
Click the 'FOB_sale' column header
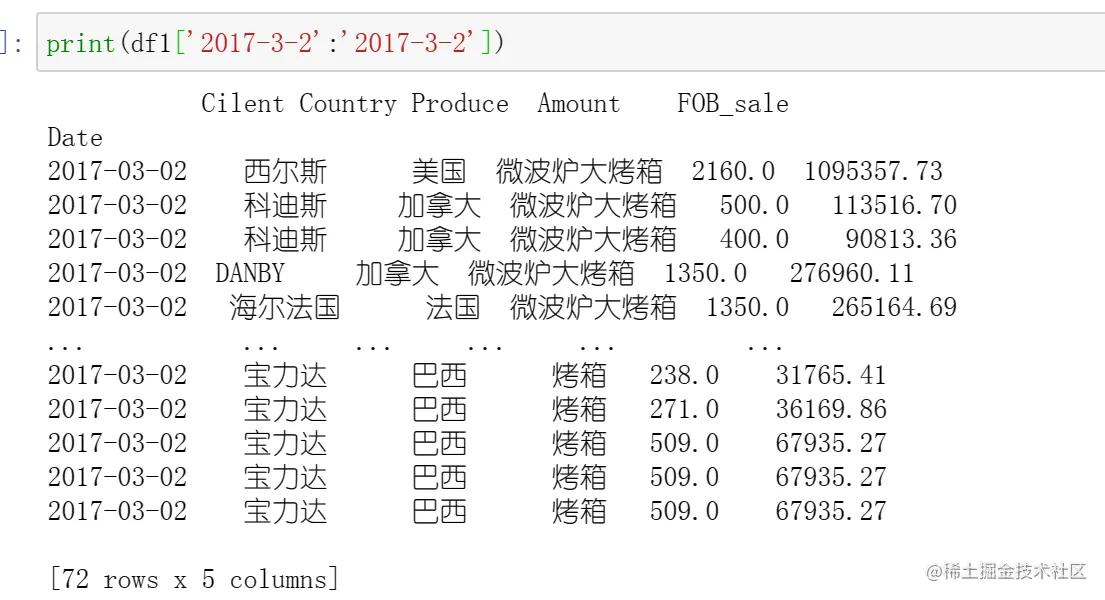(733, 104)
